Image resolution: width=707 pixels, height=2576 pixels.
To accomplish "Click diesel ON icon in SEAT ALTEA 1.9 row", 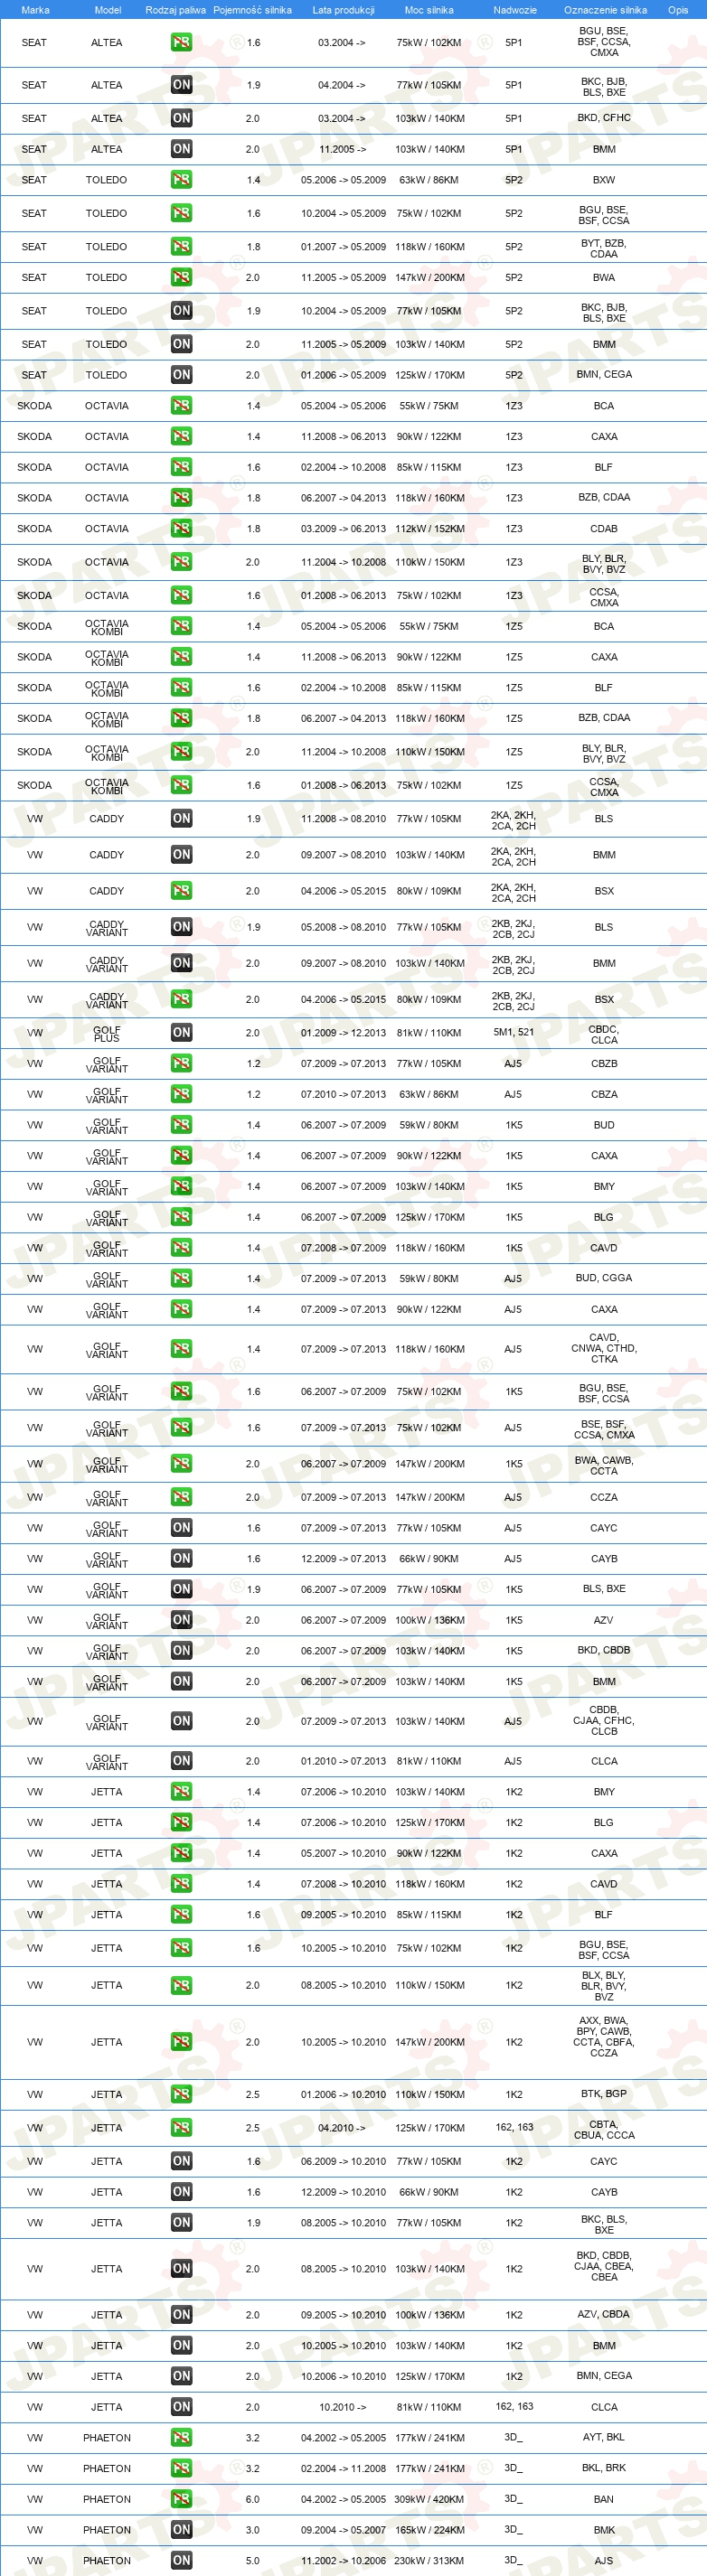I will point(181,85).
